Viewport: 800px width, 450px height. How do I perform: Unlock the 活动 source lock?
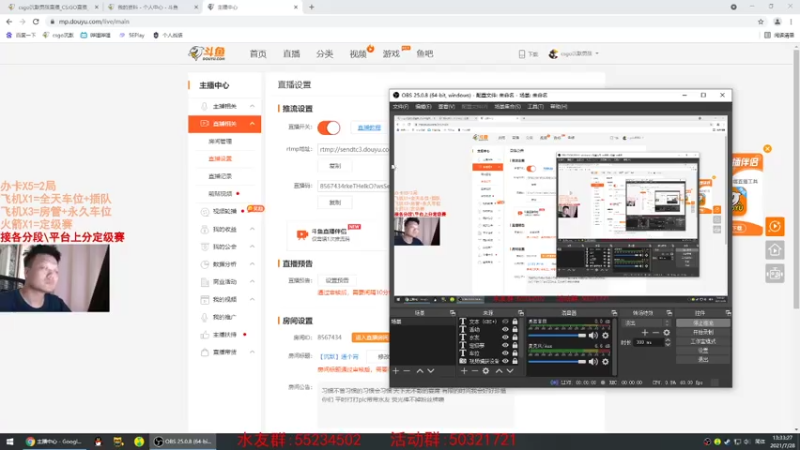pyautogui.click(x=515, y=330)
